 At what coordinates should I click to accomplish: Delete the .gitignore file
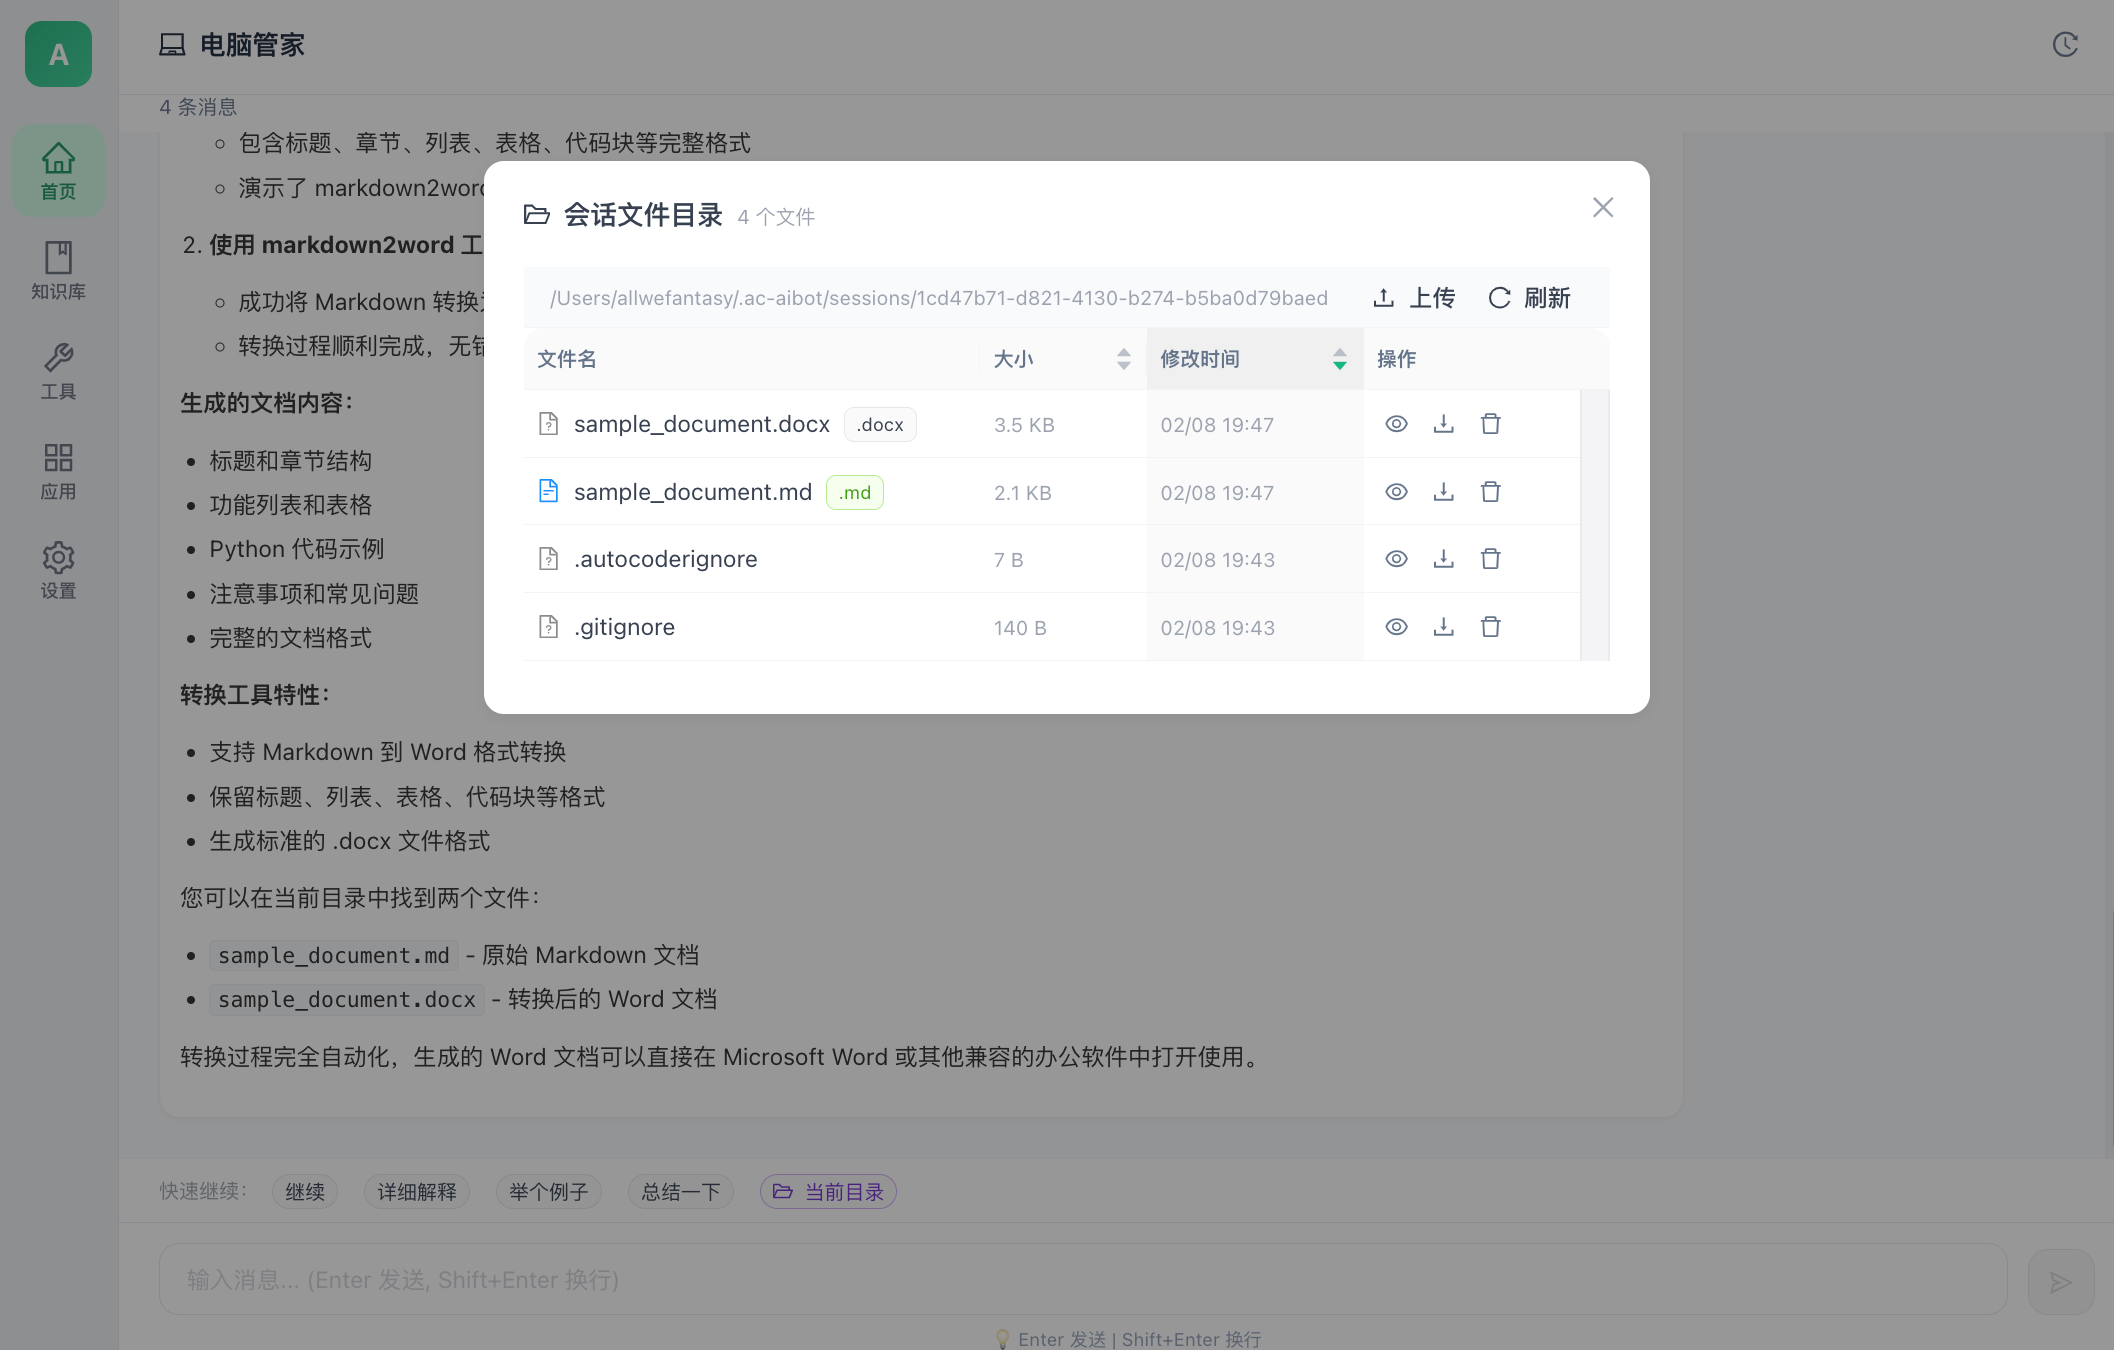1490,626
